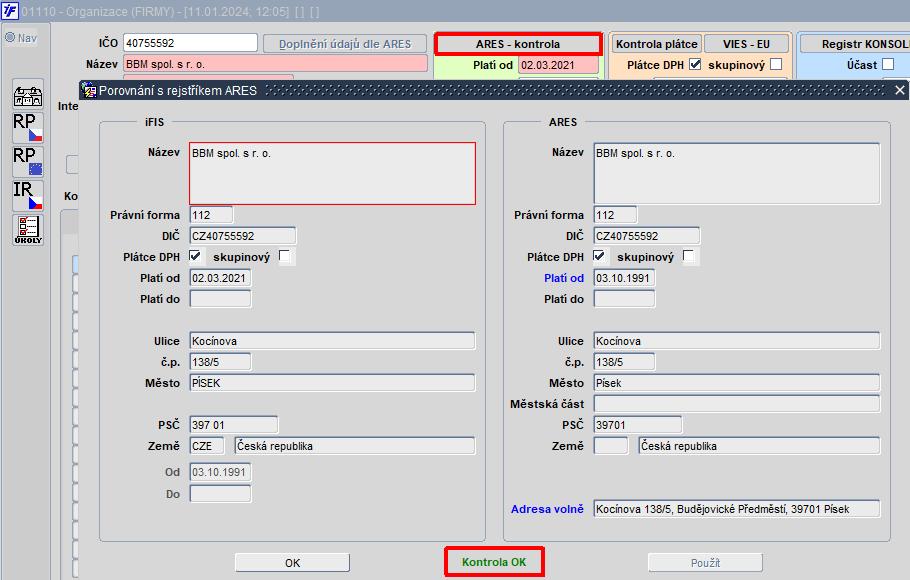This screenshot has width=910, height=580.
Task: Toggle the iFIS skupinový checkbox
Action: coord(284,256)
